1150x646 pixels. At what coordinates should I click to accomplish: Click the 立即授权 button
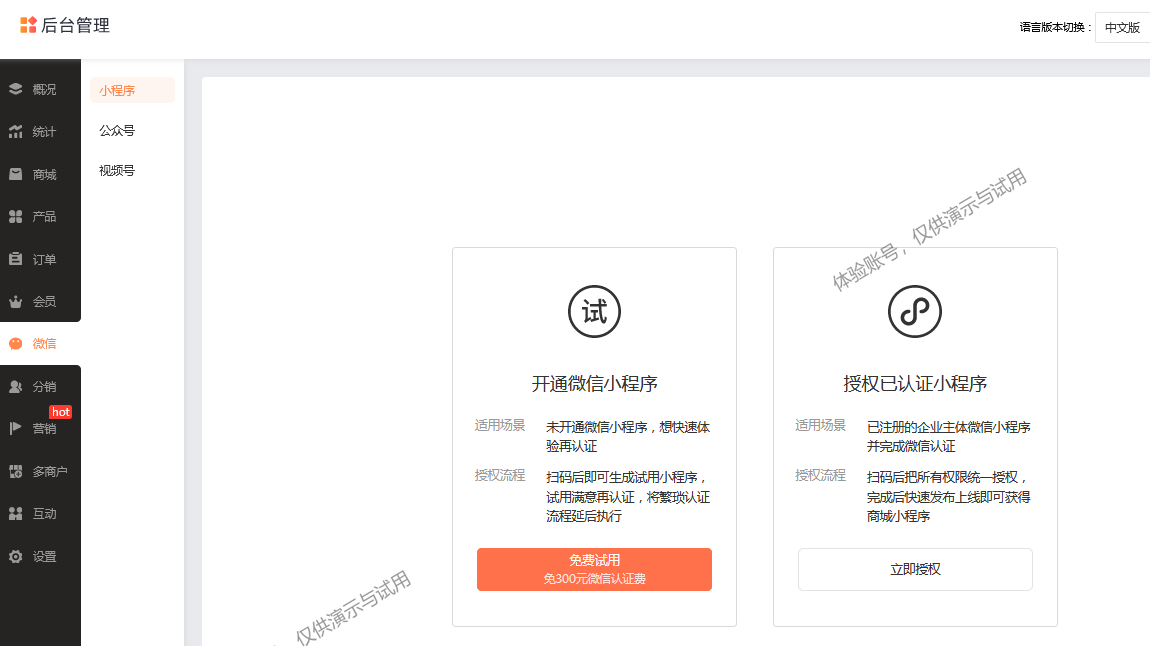[x=914, y=569]
